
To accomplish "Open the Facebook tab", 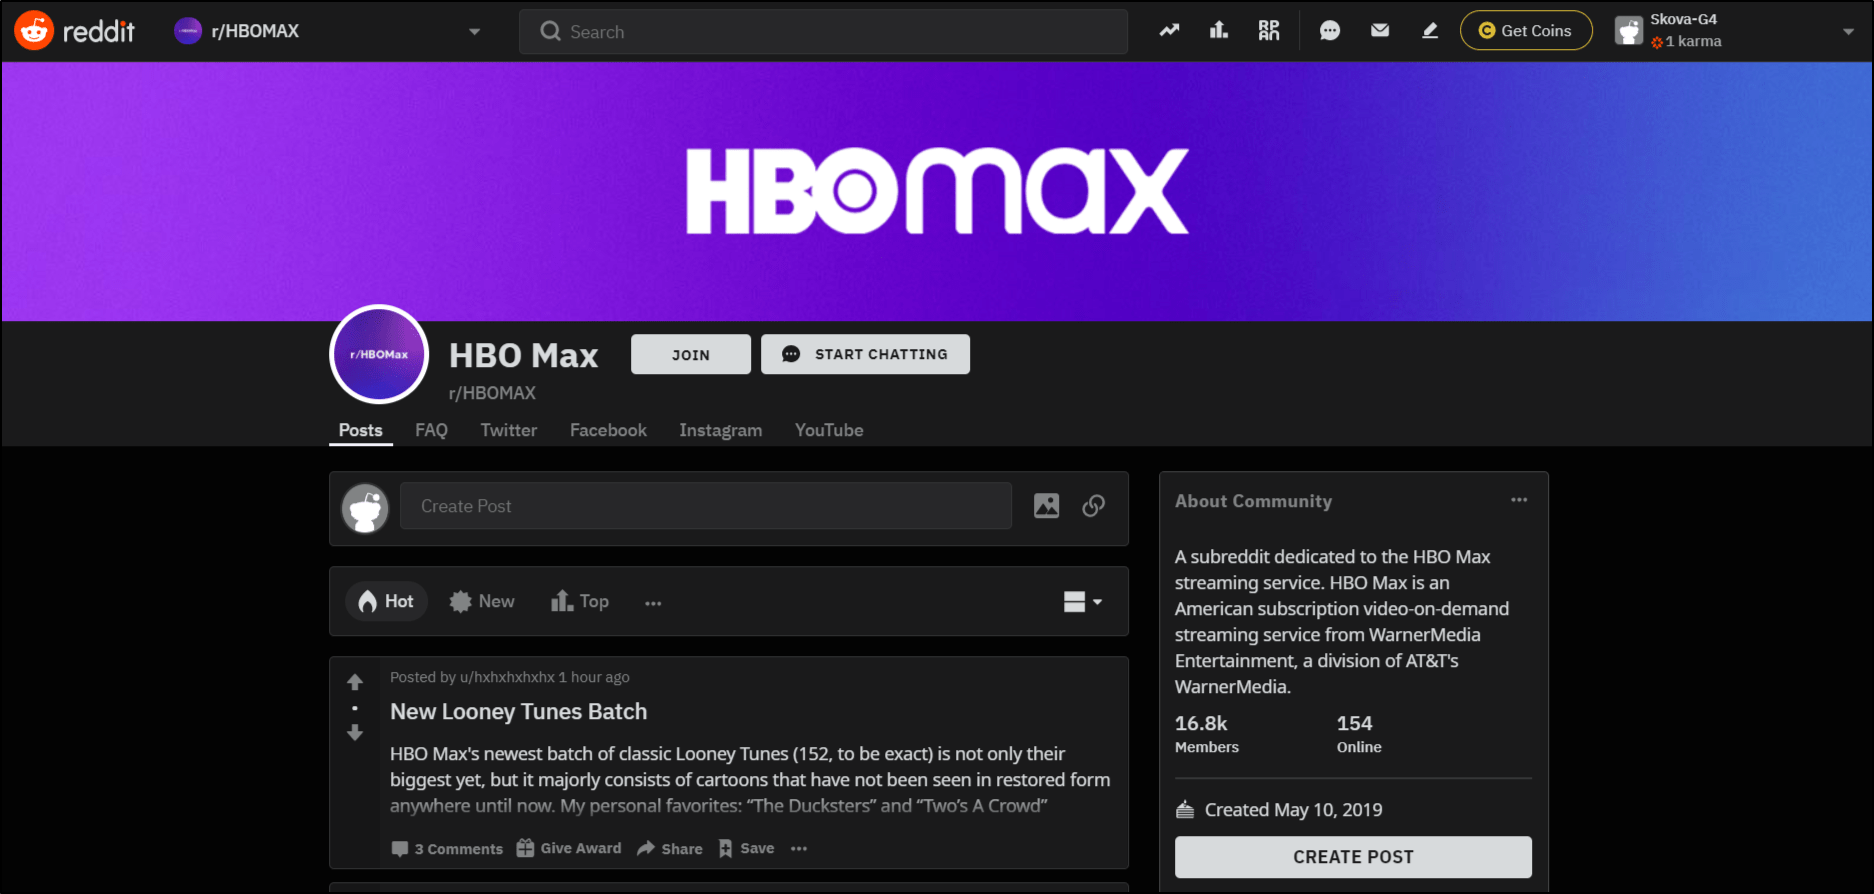I will pyautogui.click(x=608, y=430).
